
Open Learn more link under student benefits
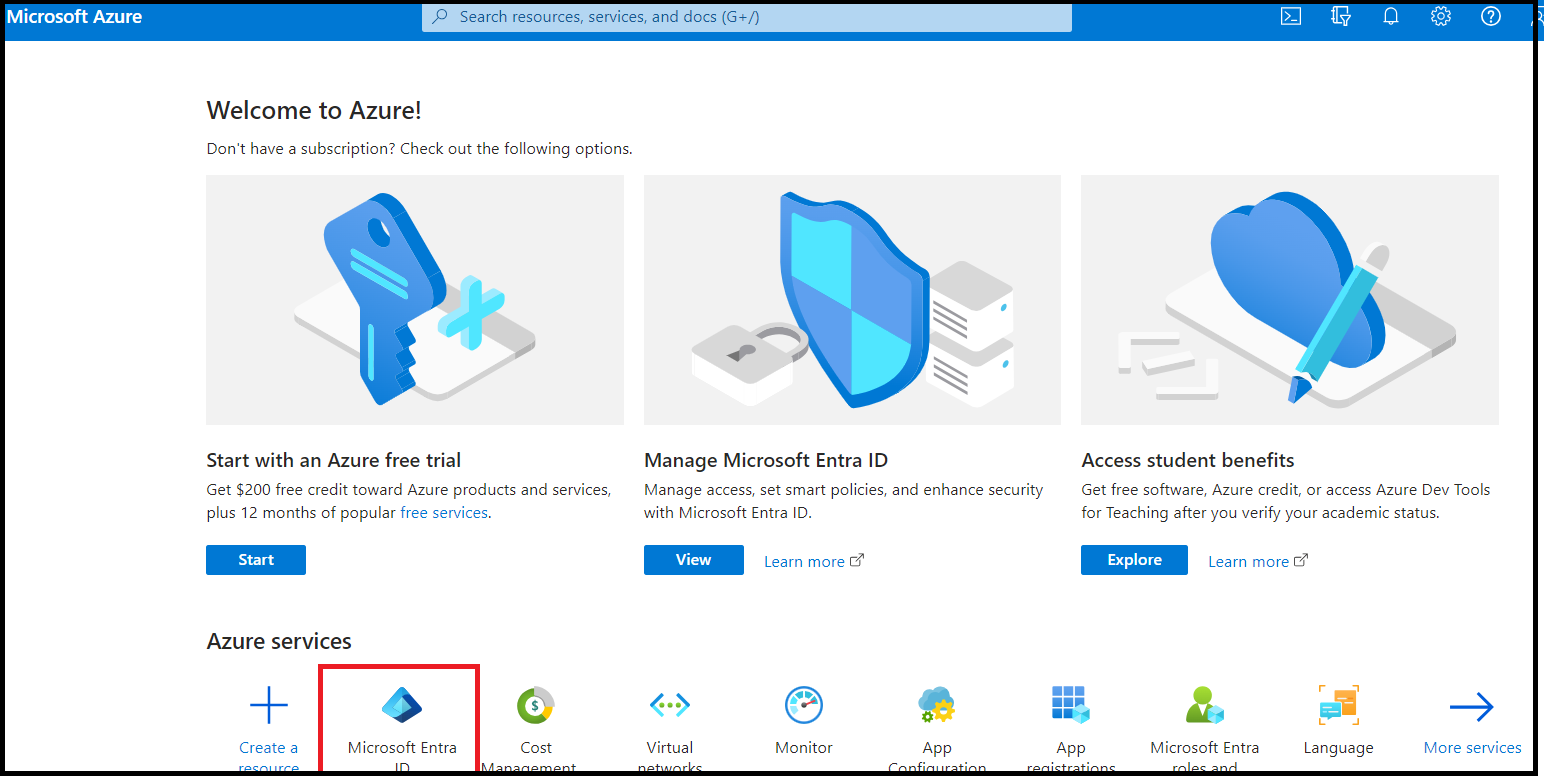[1257, 561]
